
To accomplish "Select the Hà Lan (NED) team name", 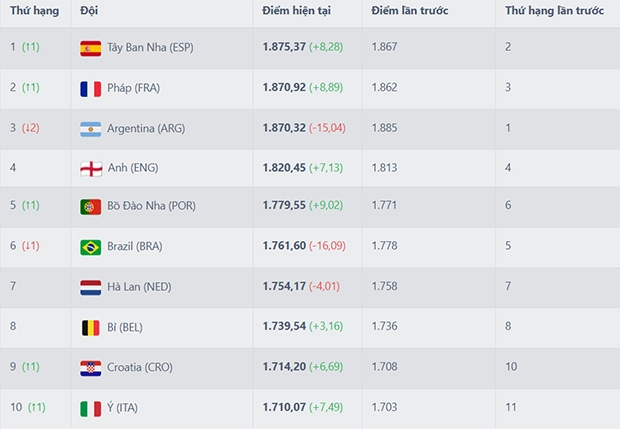I will (x=142, y=287).
